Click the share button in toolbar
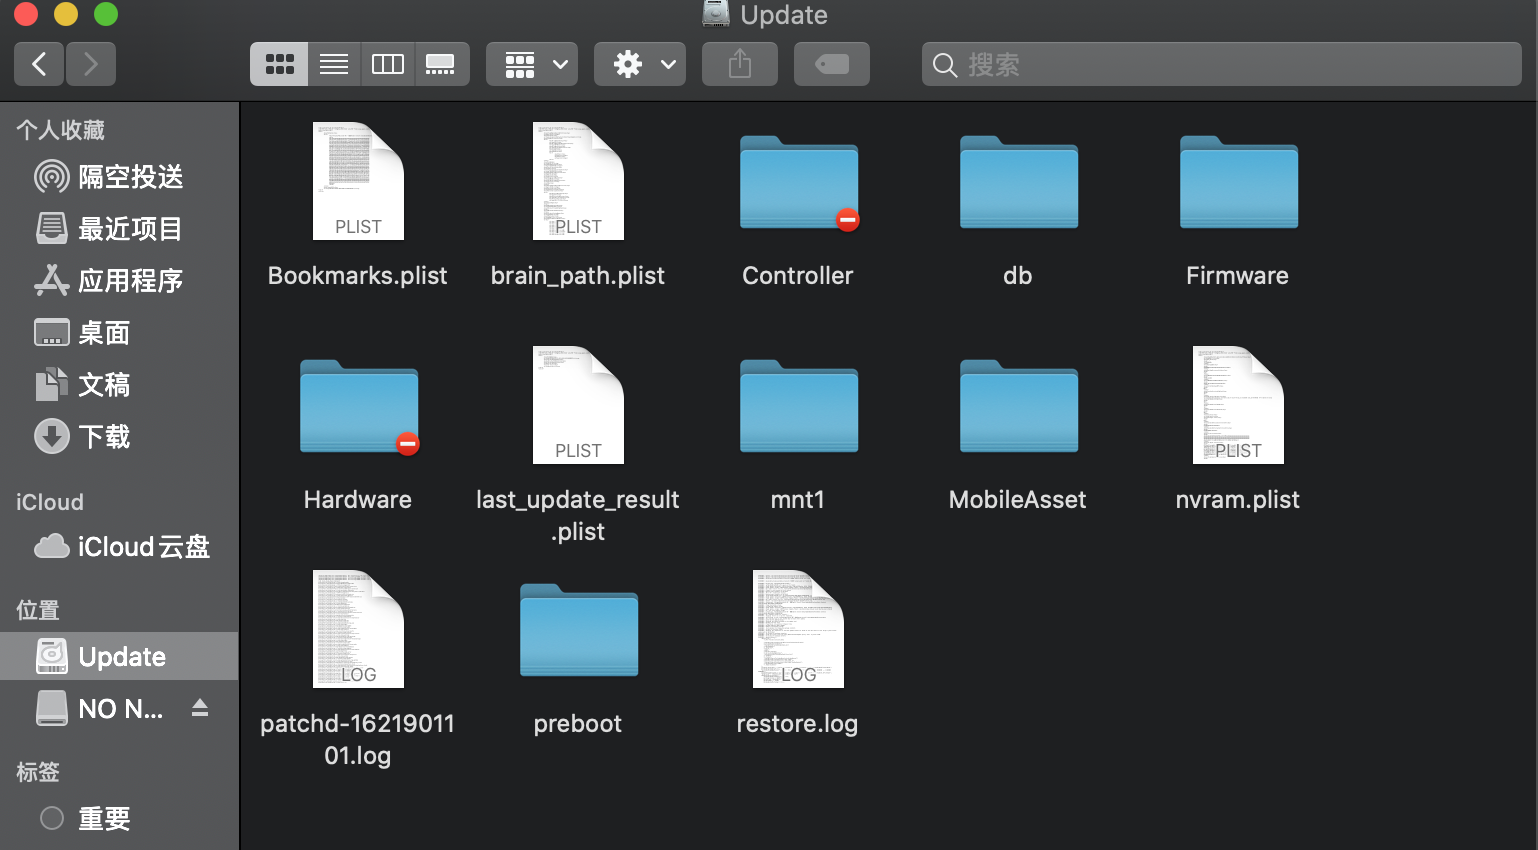Viewport: 1538px width, 850px height. click(740, 65)
